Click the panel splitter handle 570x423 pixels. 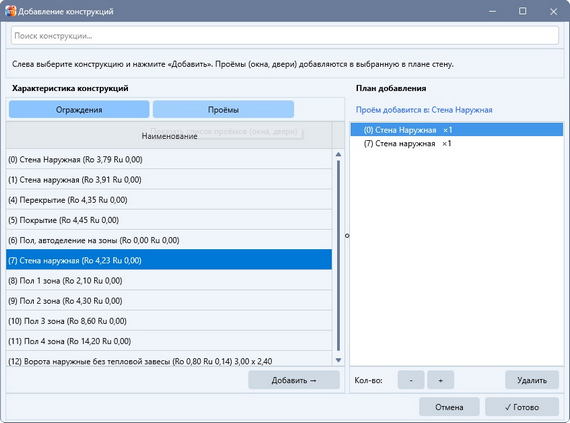(347, 236)
